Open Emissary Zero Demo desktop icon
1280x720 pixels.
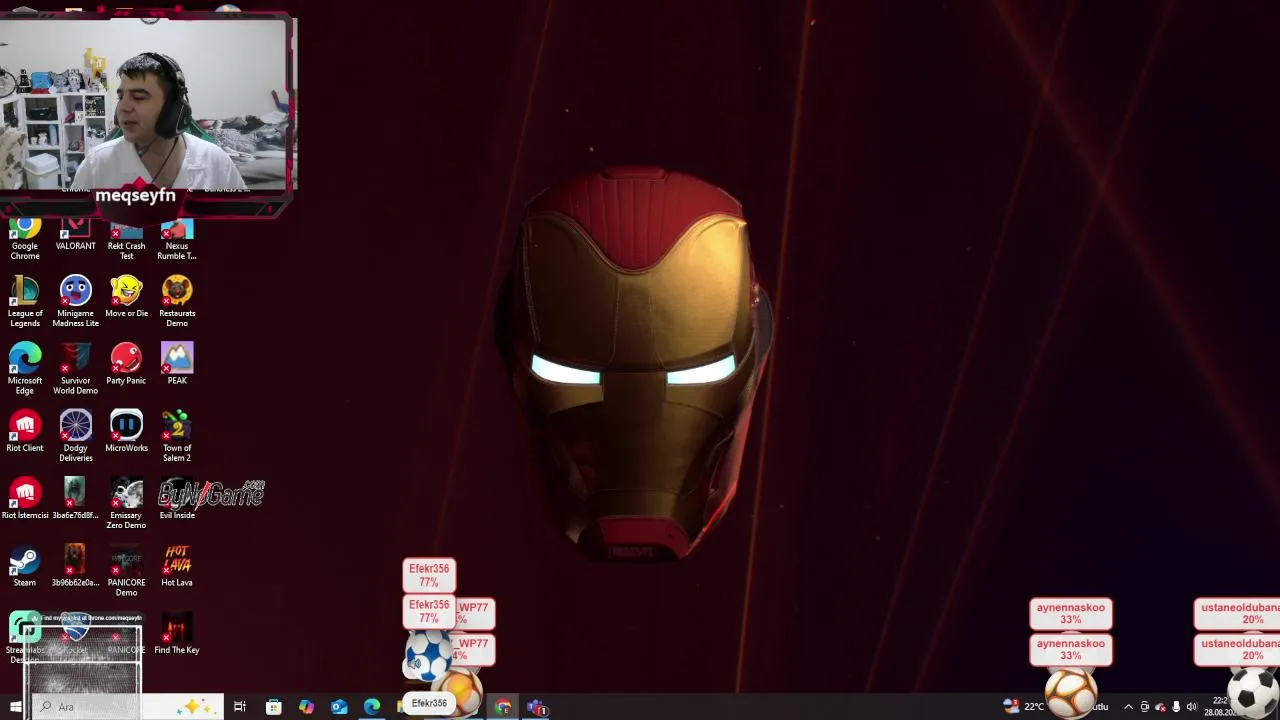126,503
